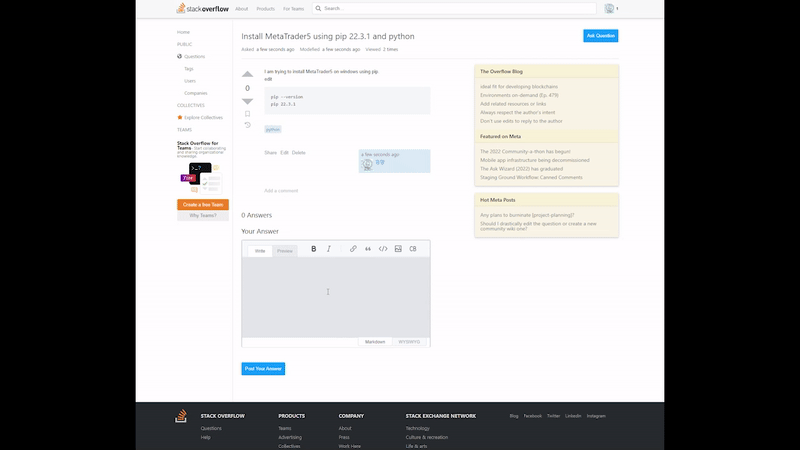Click the Explore Collectives star icon
Screen dimensions: 800x450
(x=180, y=117)
